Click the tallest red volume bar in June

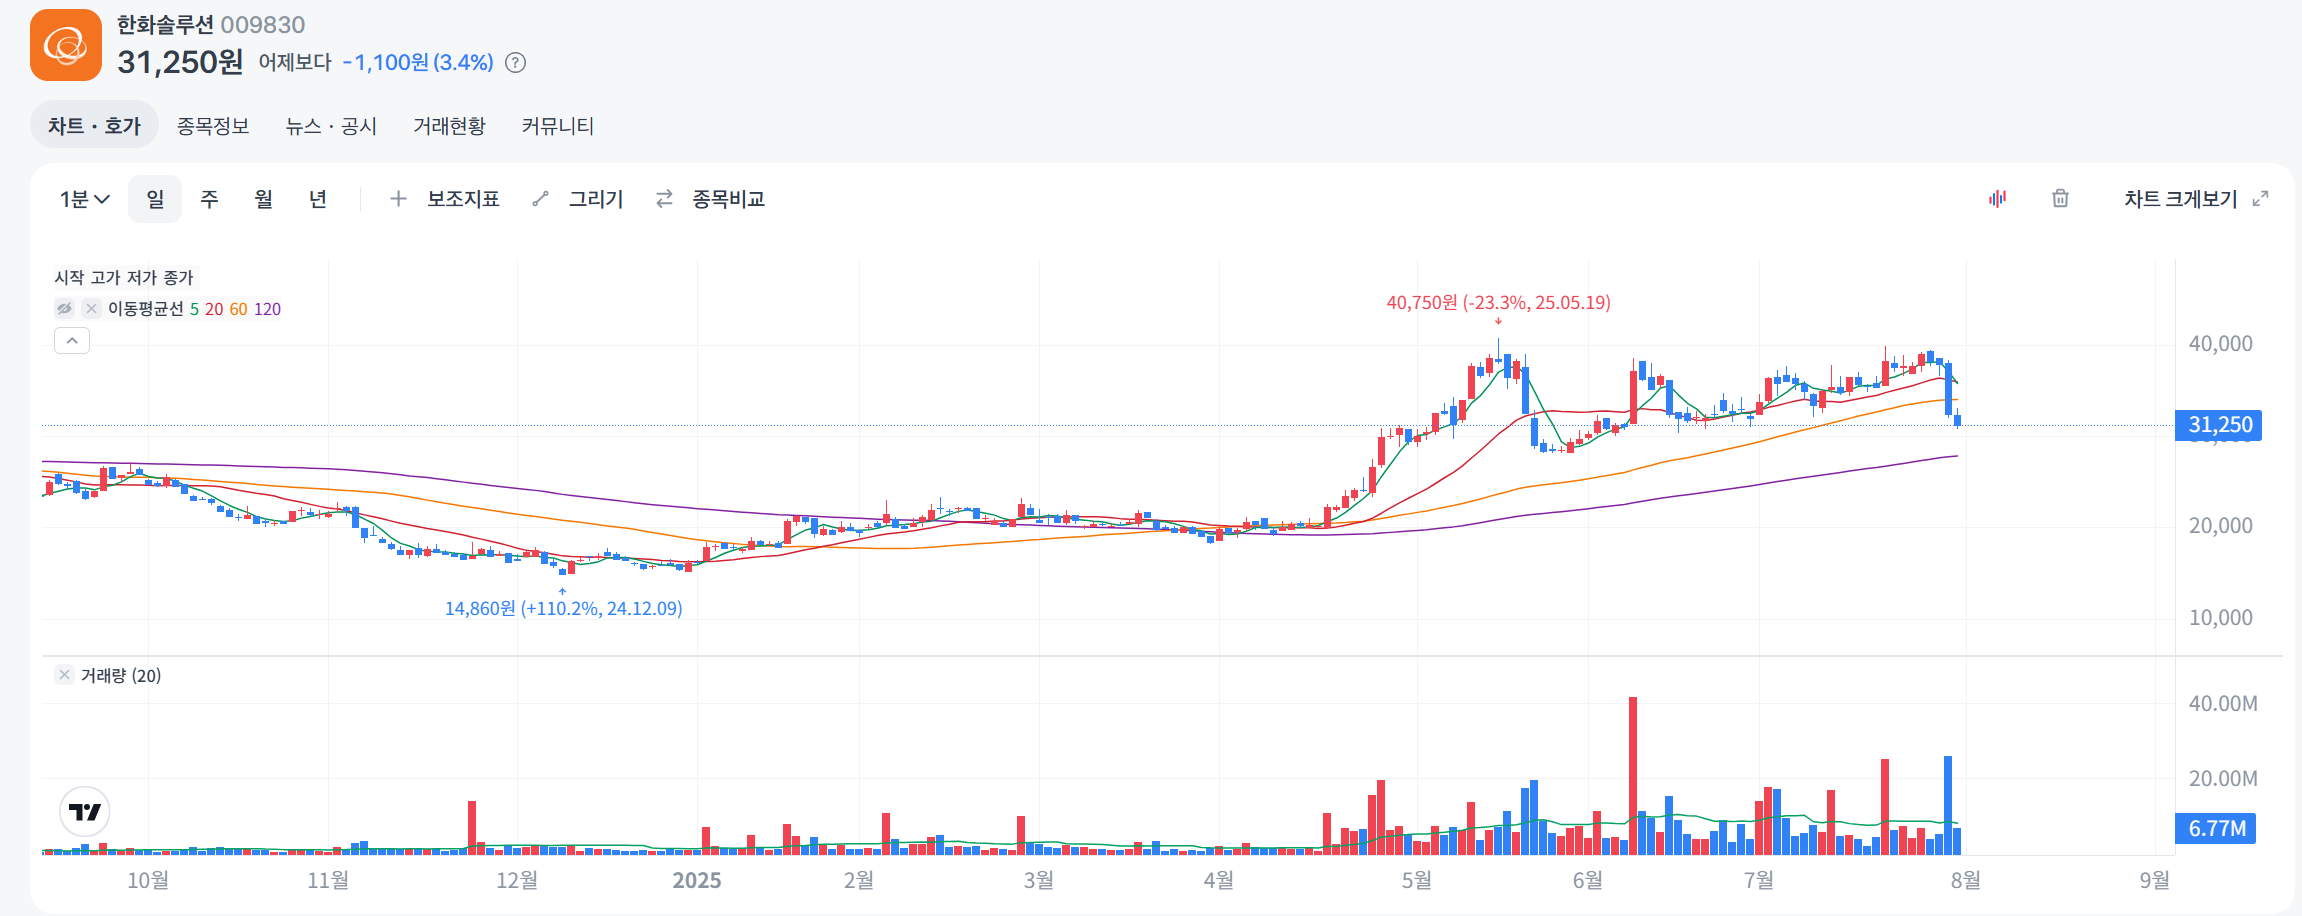(x=1632, y=776)
